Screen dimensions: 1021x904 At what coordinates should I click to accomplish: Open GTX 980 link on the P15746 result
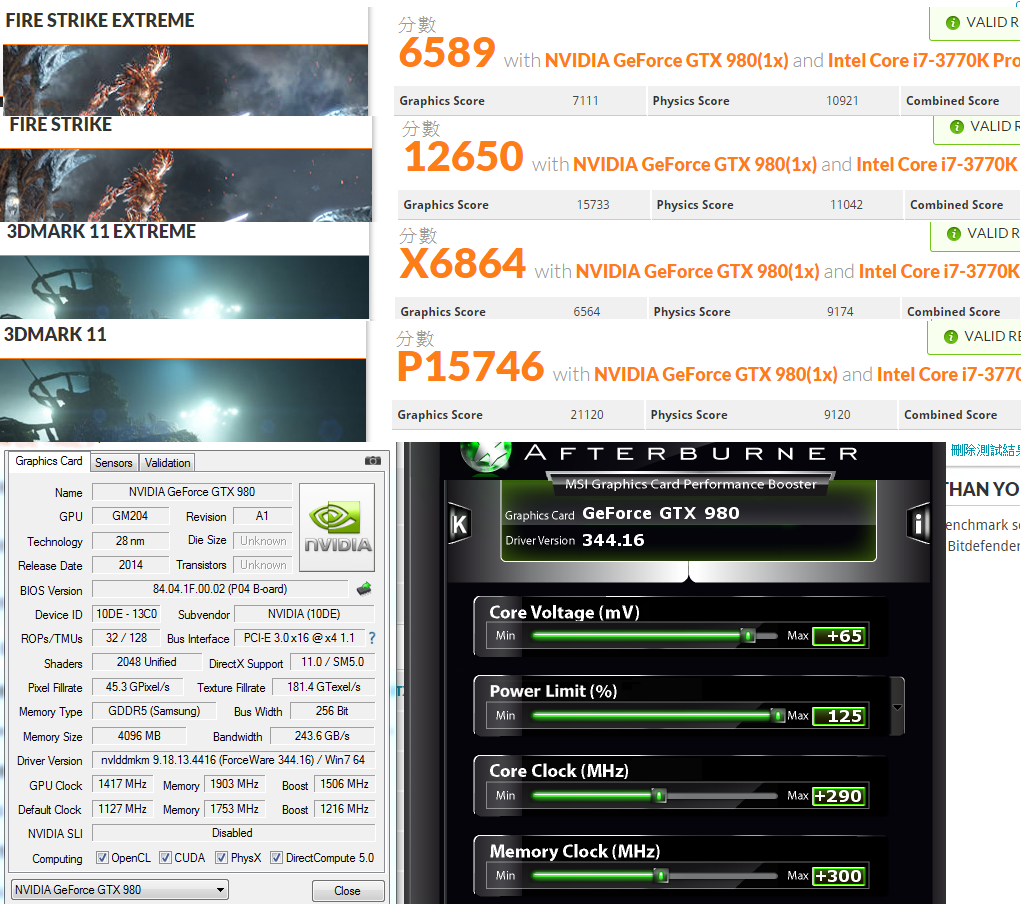click(x=716, y=374)
